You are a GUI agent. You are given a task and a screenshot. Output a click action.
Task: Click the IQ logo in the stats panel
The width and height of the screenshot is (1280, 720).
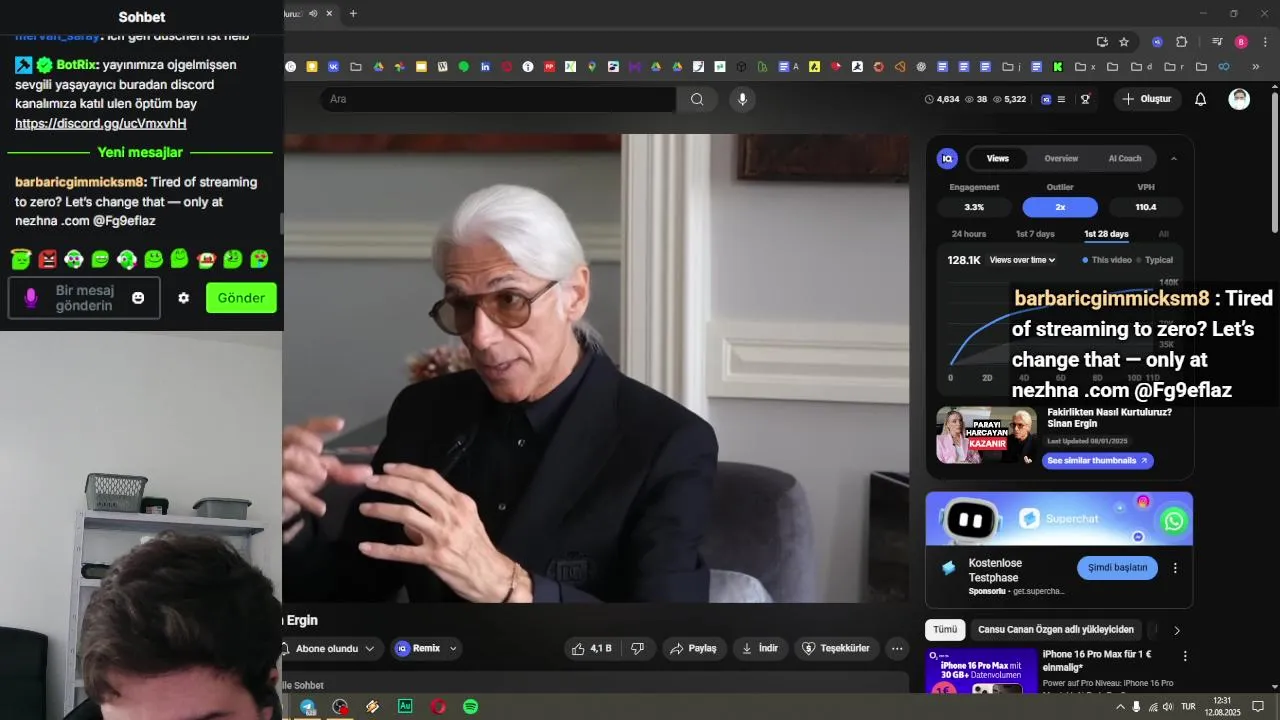947,158
